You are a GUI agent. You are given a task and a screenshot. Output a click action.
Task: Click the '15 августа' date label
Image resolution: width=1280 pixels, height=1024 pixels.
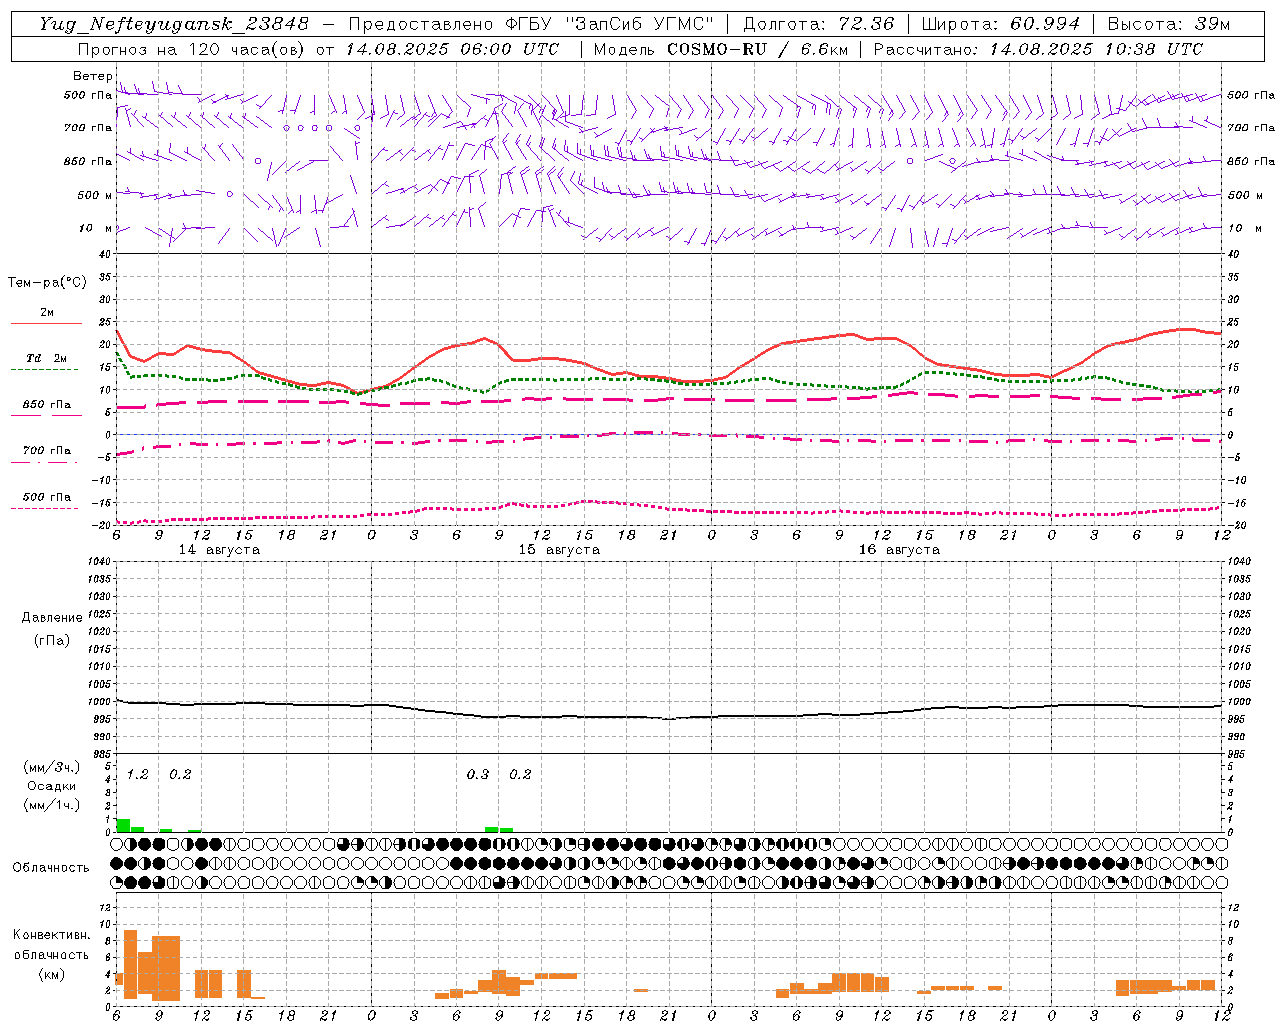point(559,550)
